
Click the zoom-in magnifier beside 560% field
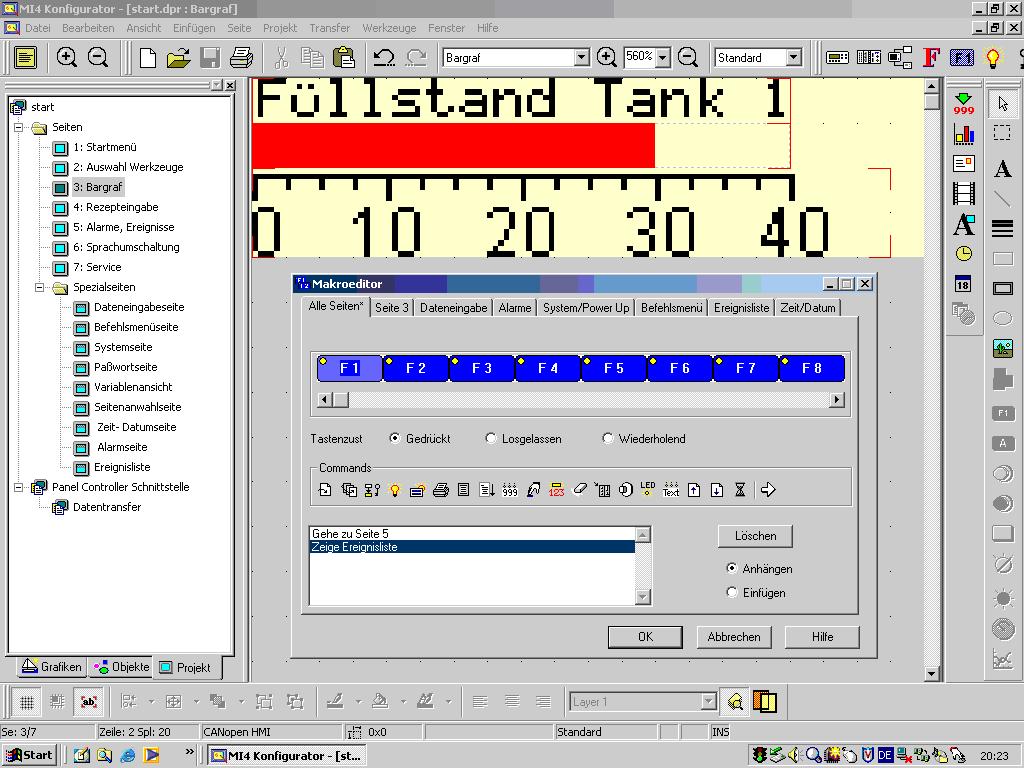tap(607, 57)
